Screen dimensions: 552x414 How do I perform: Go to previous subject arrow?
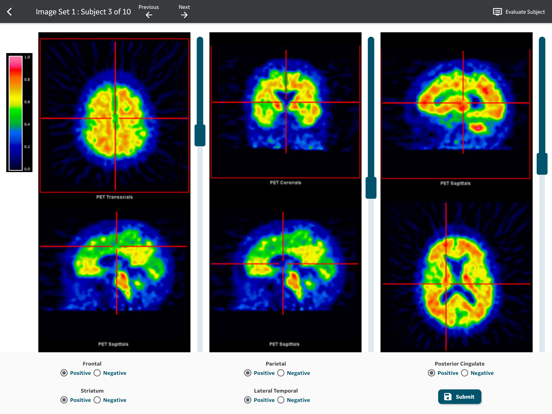149,15
